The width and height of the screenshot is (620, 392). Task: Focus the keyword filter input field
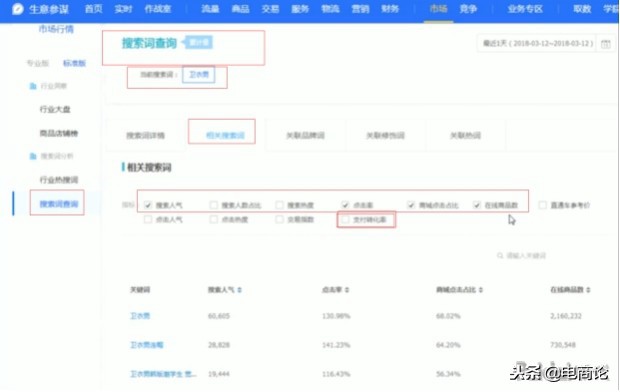pyautogui.click(x=526, y=256)
